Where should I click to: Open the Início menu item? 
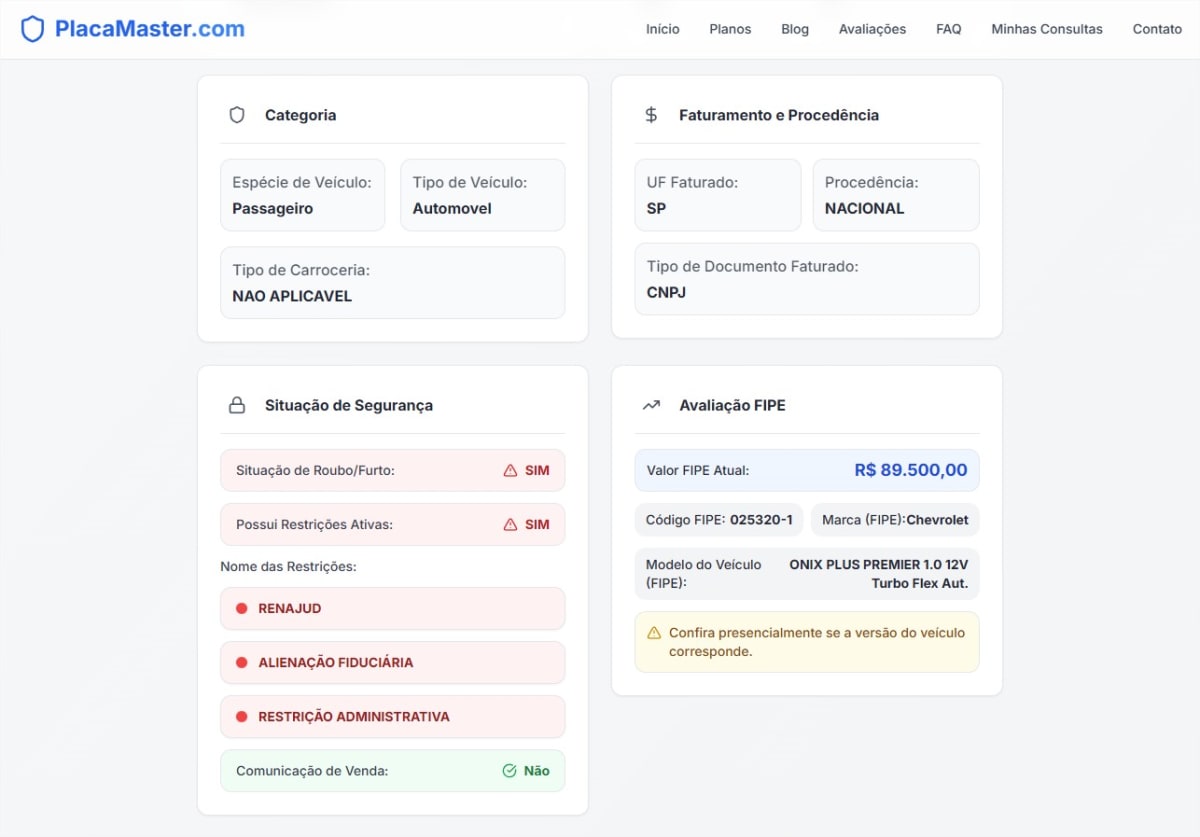coord(663,29)
